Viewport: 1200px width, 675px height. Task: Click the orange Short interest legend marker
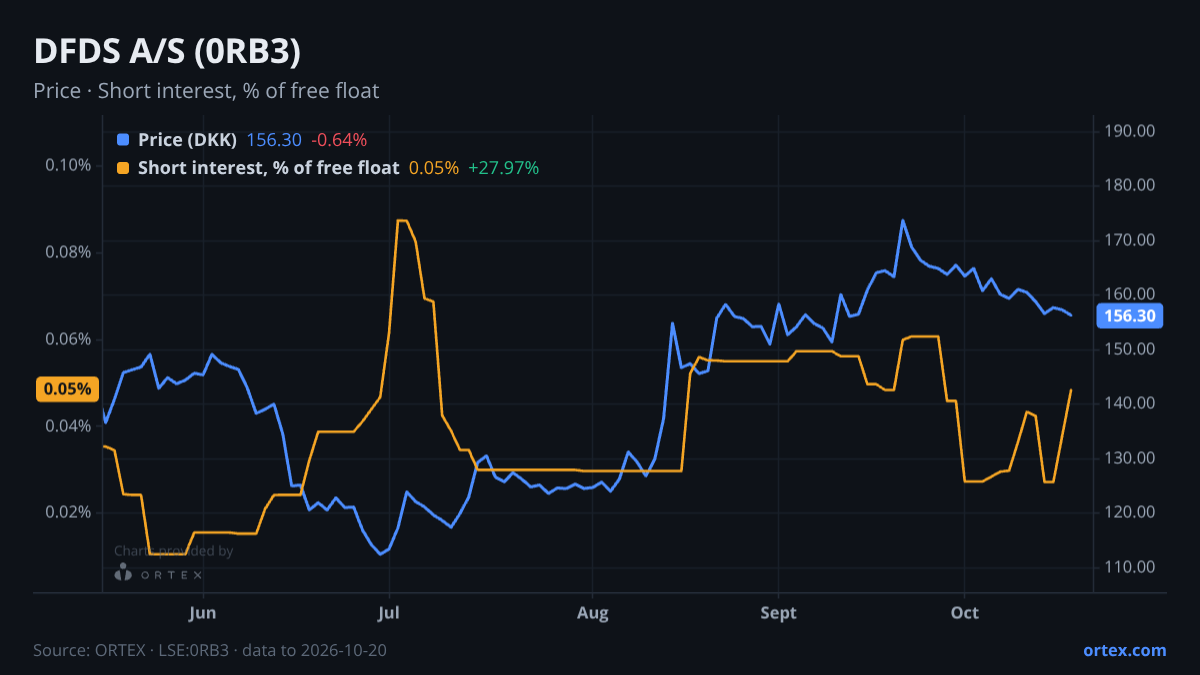123,168
